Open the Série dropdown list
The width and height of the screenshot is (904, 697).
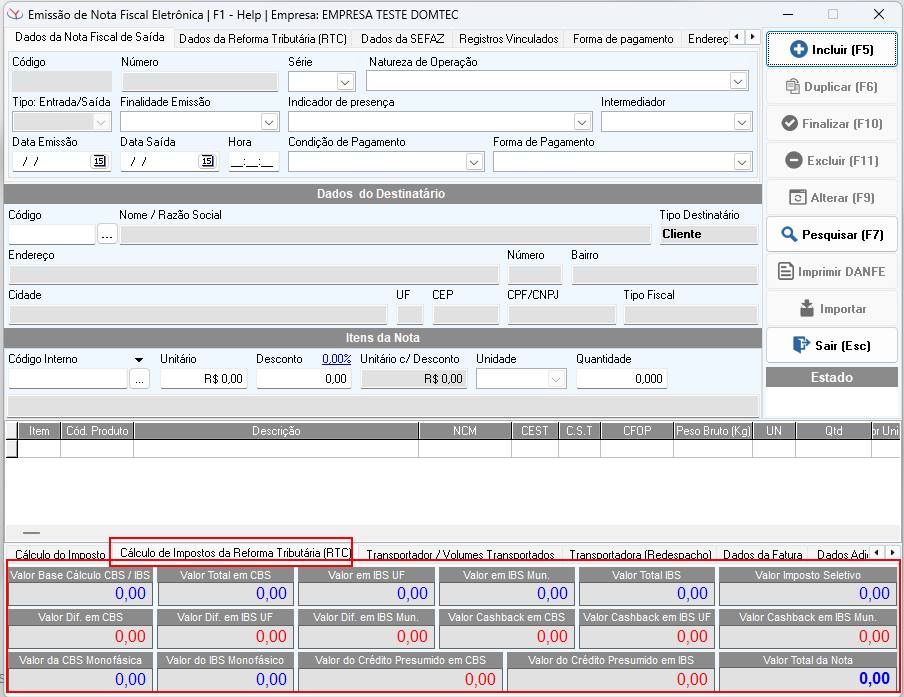[346, 82]
